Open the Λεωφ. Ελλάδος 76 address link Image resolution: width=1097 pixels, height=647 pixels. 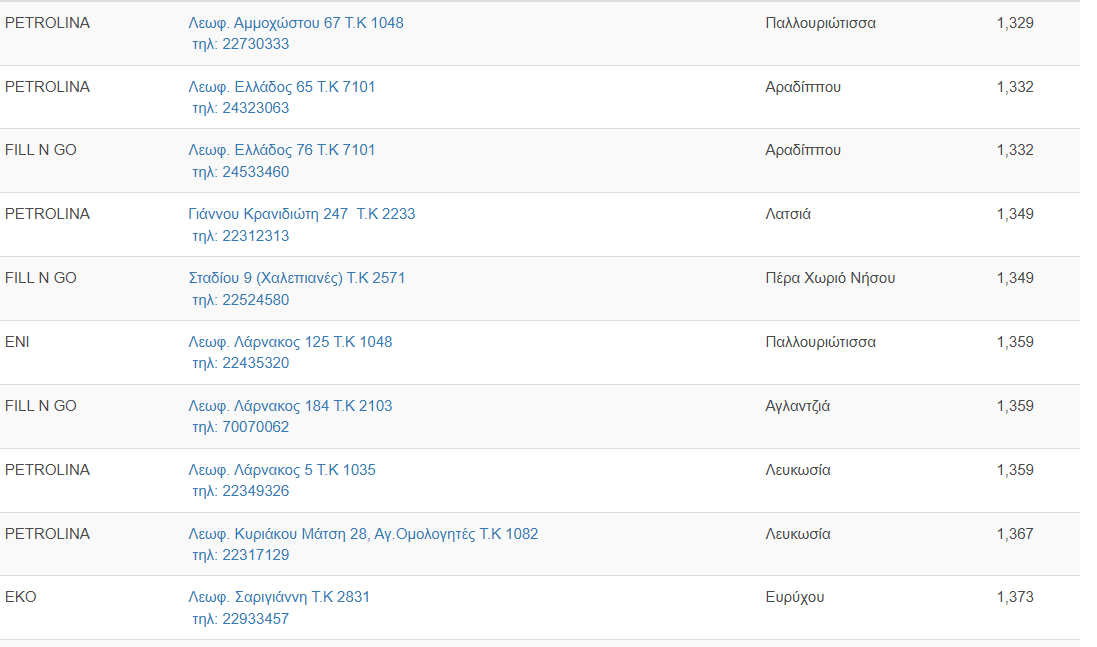[x=282, y=150]
